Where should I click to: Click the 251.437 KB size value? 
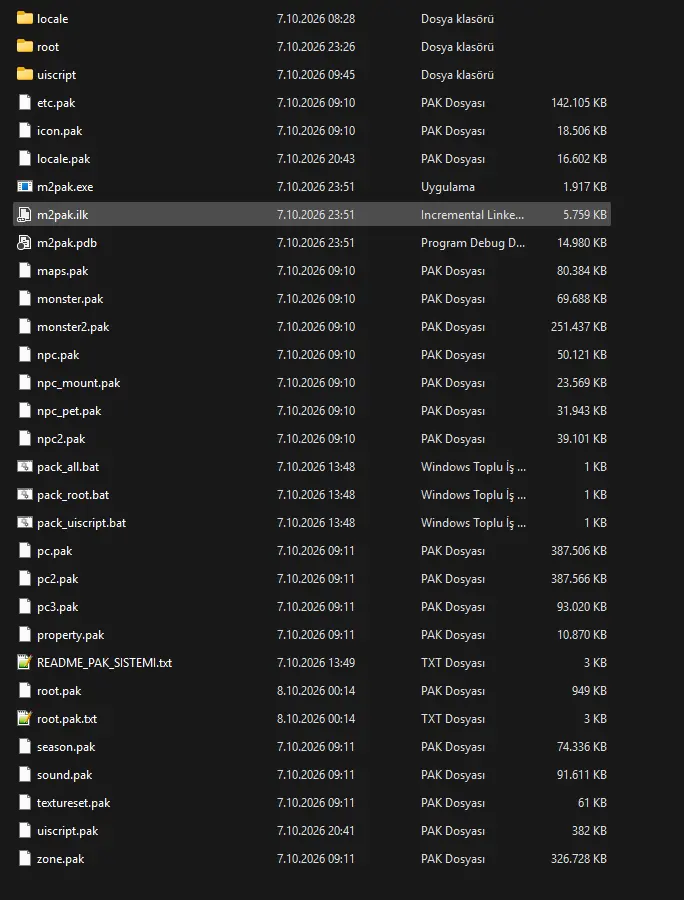coord(579,327)
